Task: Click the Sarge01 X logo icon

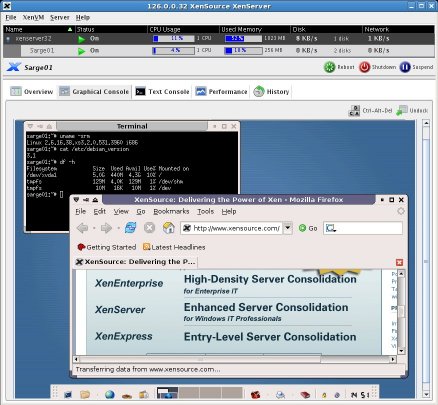Action: click(14, 67)
